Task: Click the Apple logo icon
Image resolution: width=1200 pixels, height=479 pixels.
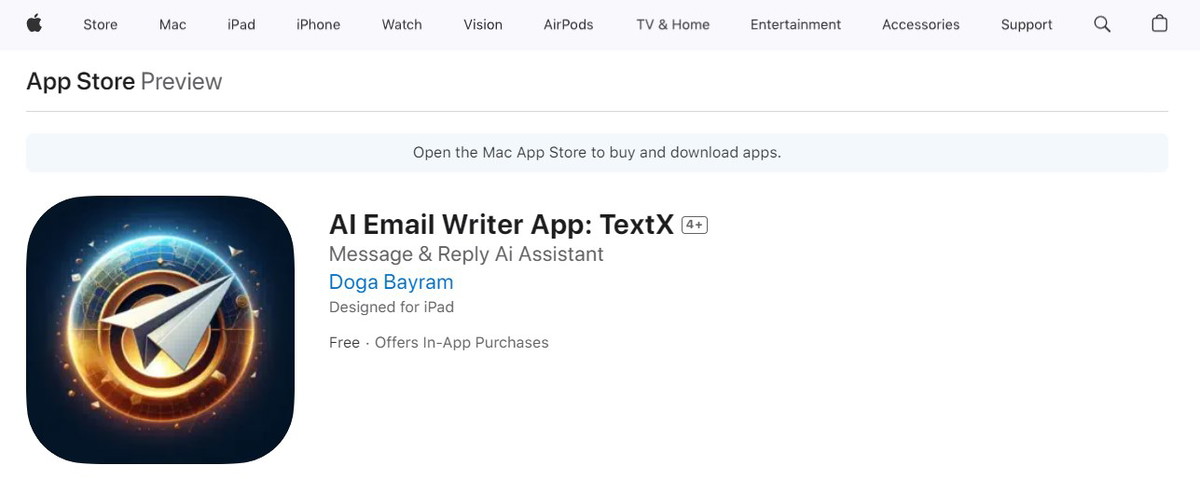Action: 34,24
